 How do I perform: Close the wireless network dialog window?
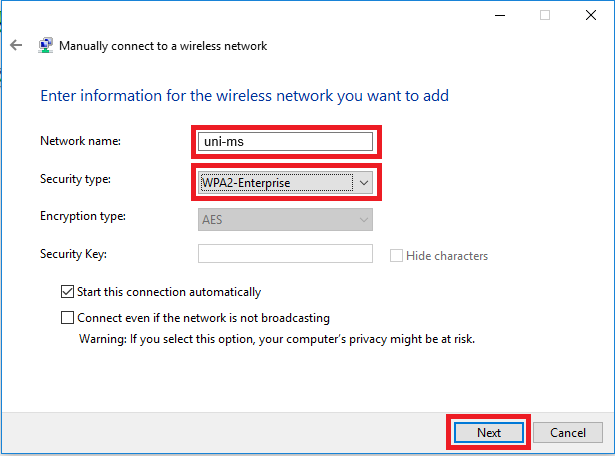click(x=592, y=15)
